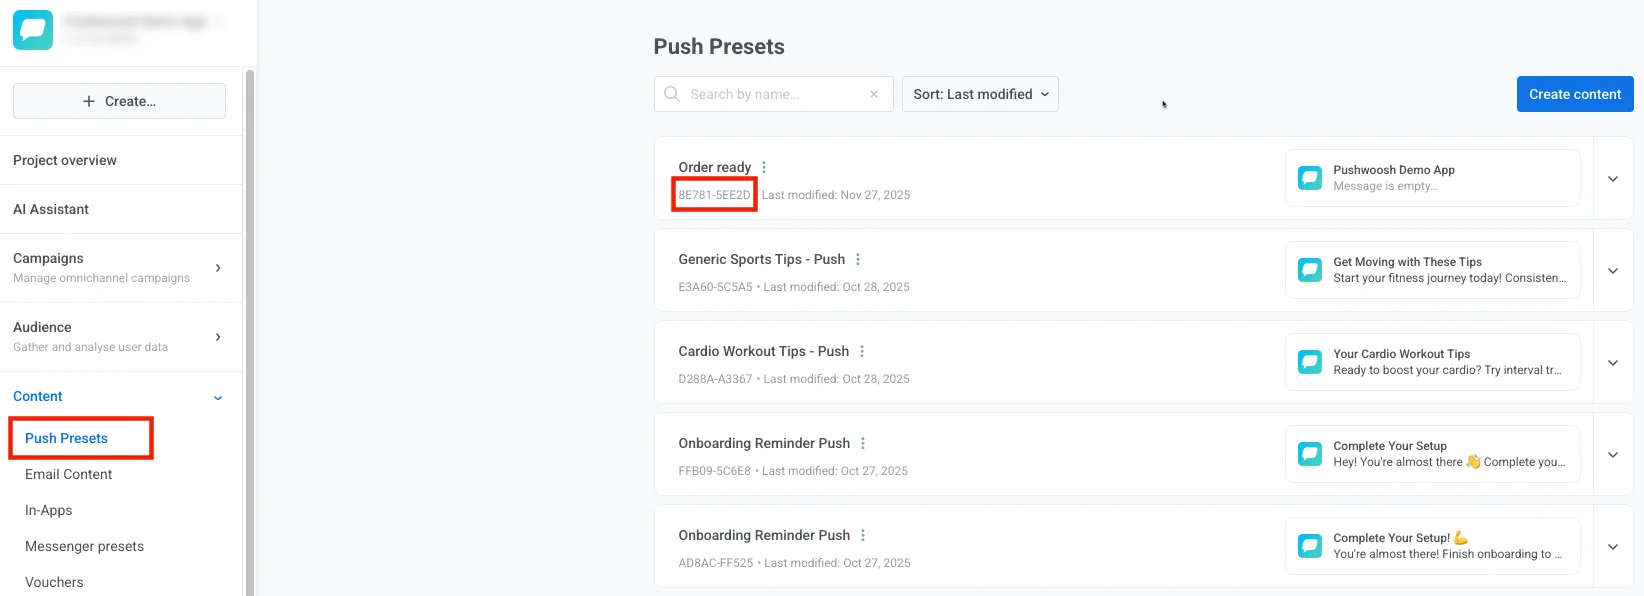Open the three-dot menu for Cardio Workout Tips - Push

[x=861, y=351]
